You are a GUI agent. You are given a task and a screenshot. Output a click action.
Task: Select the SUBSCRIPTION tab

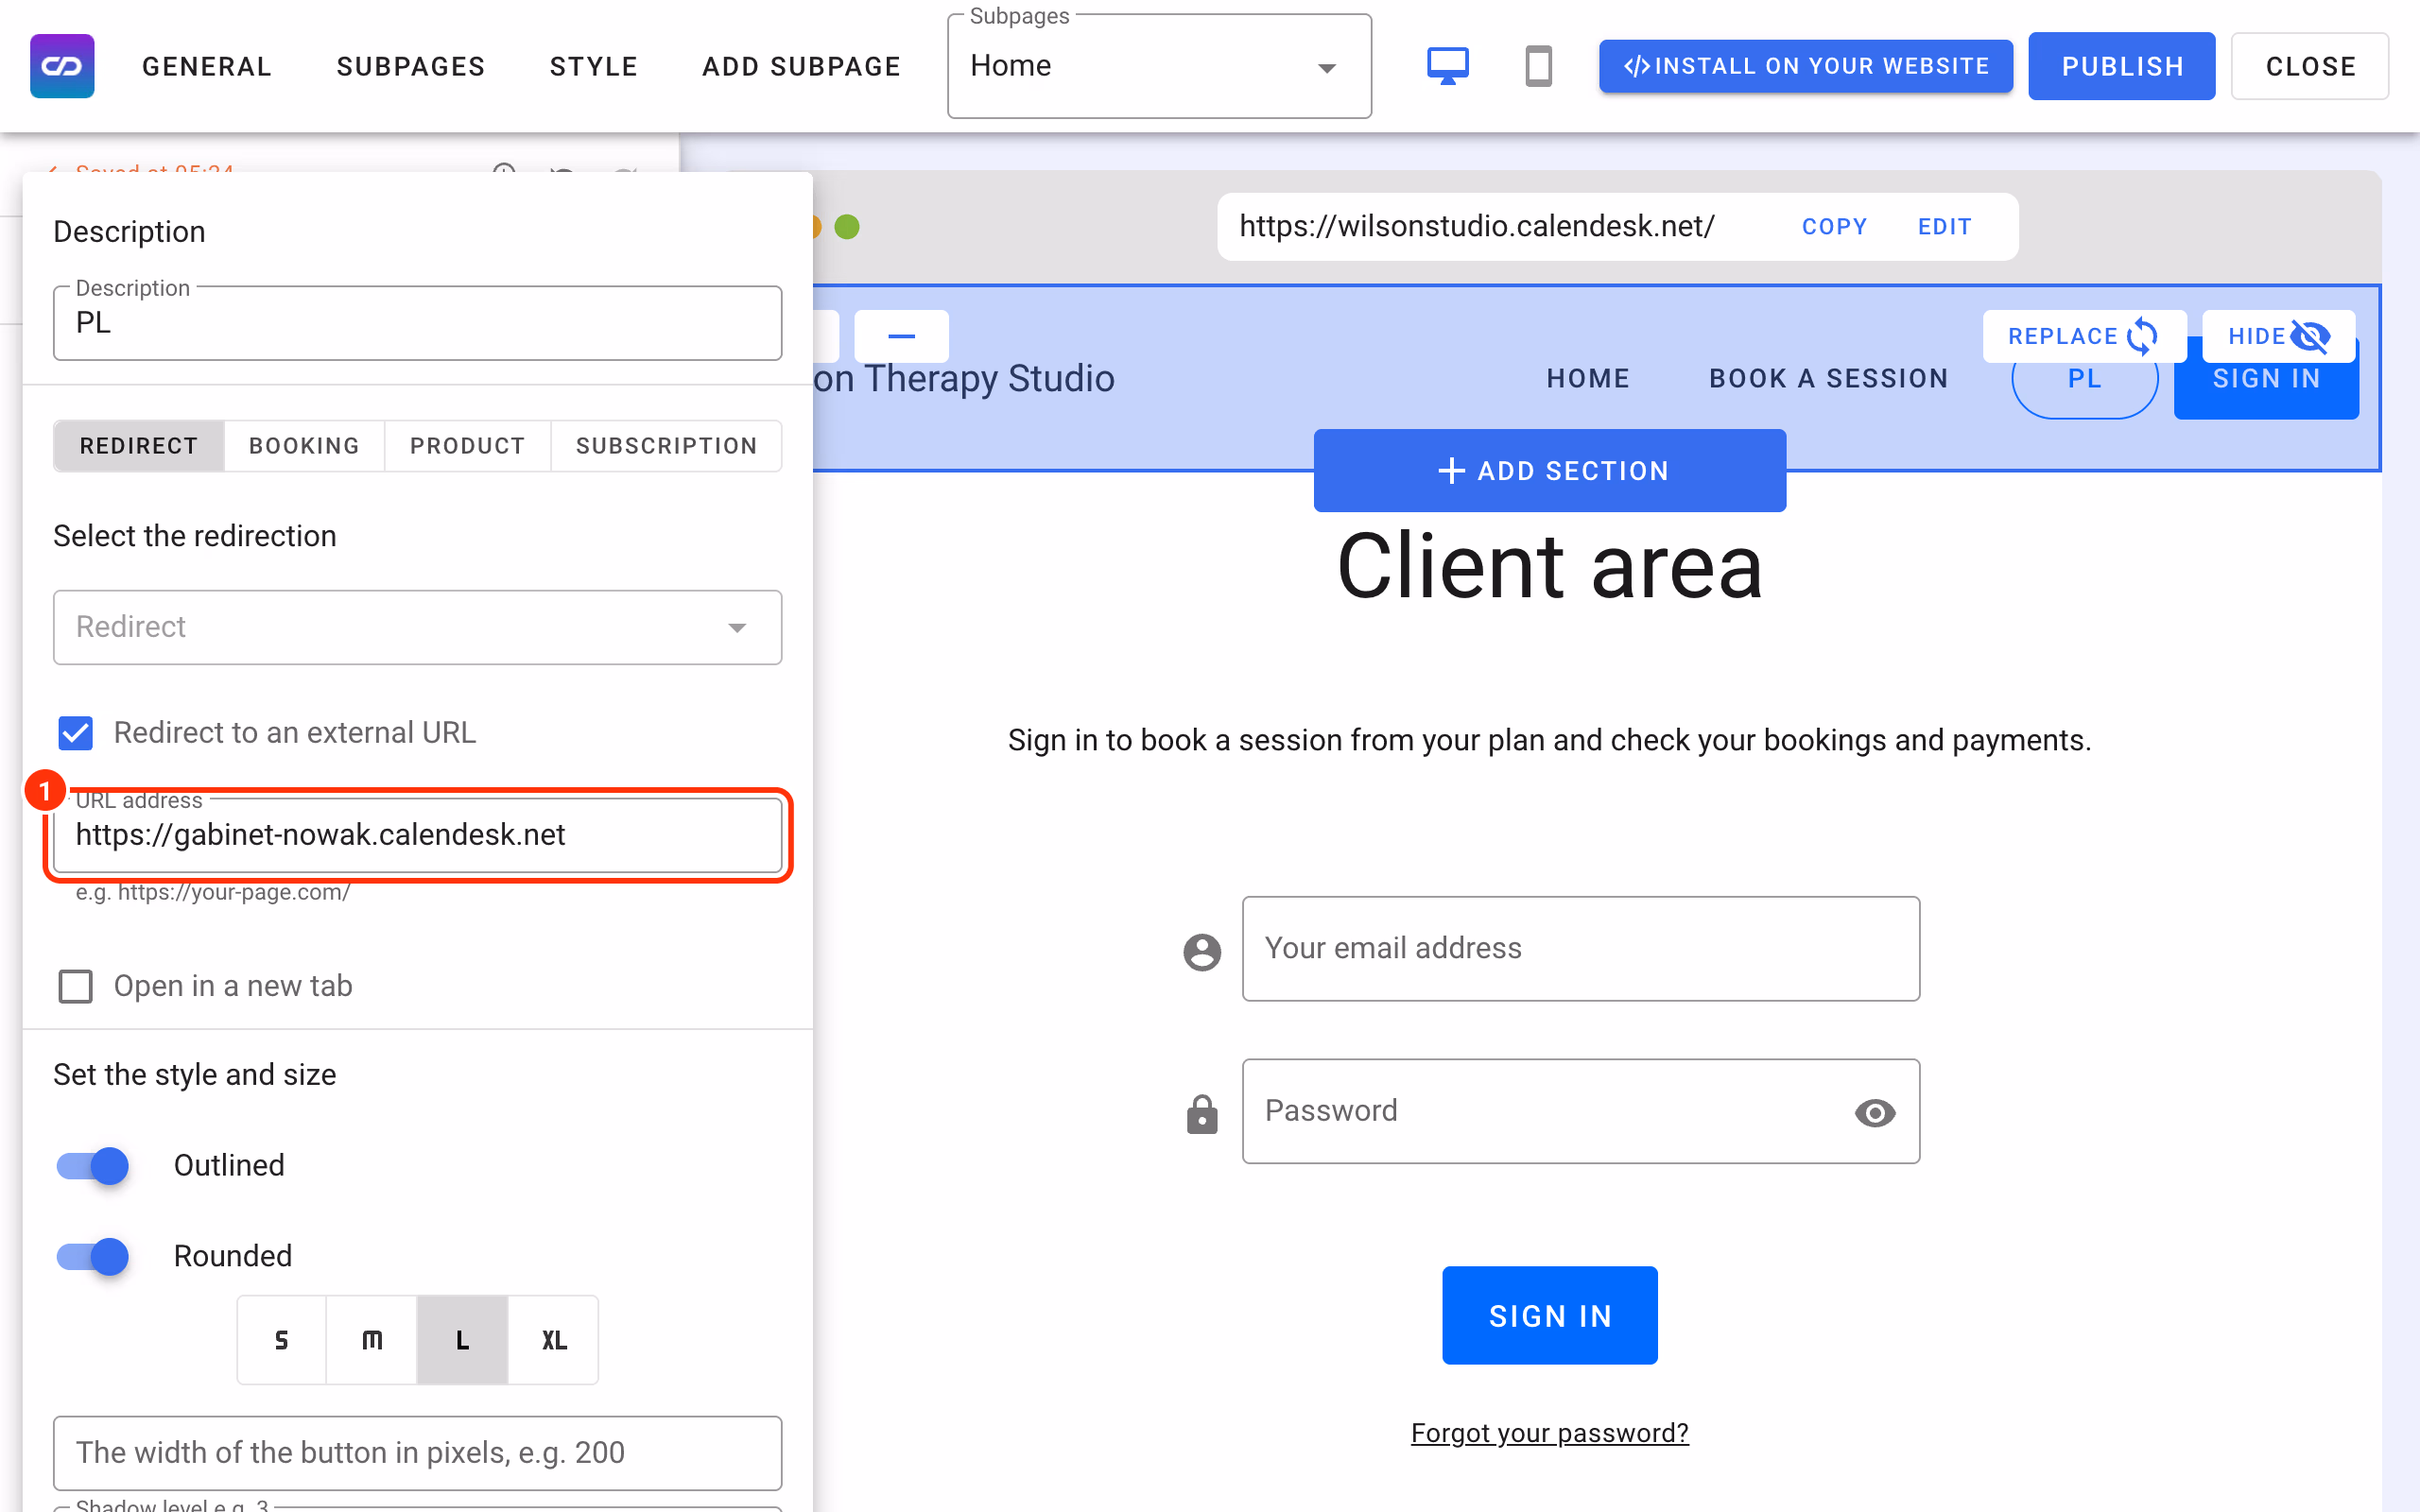[666, 446]
